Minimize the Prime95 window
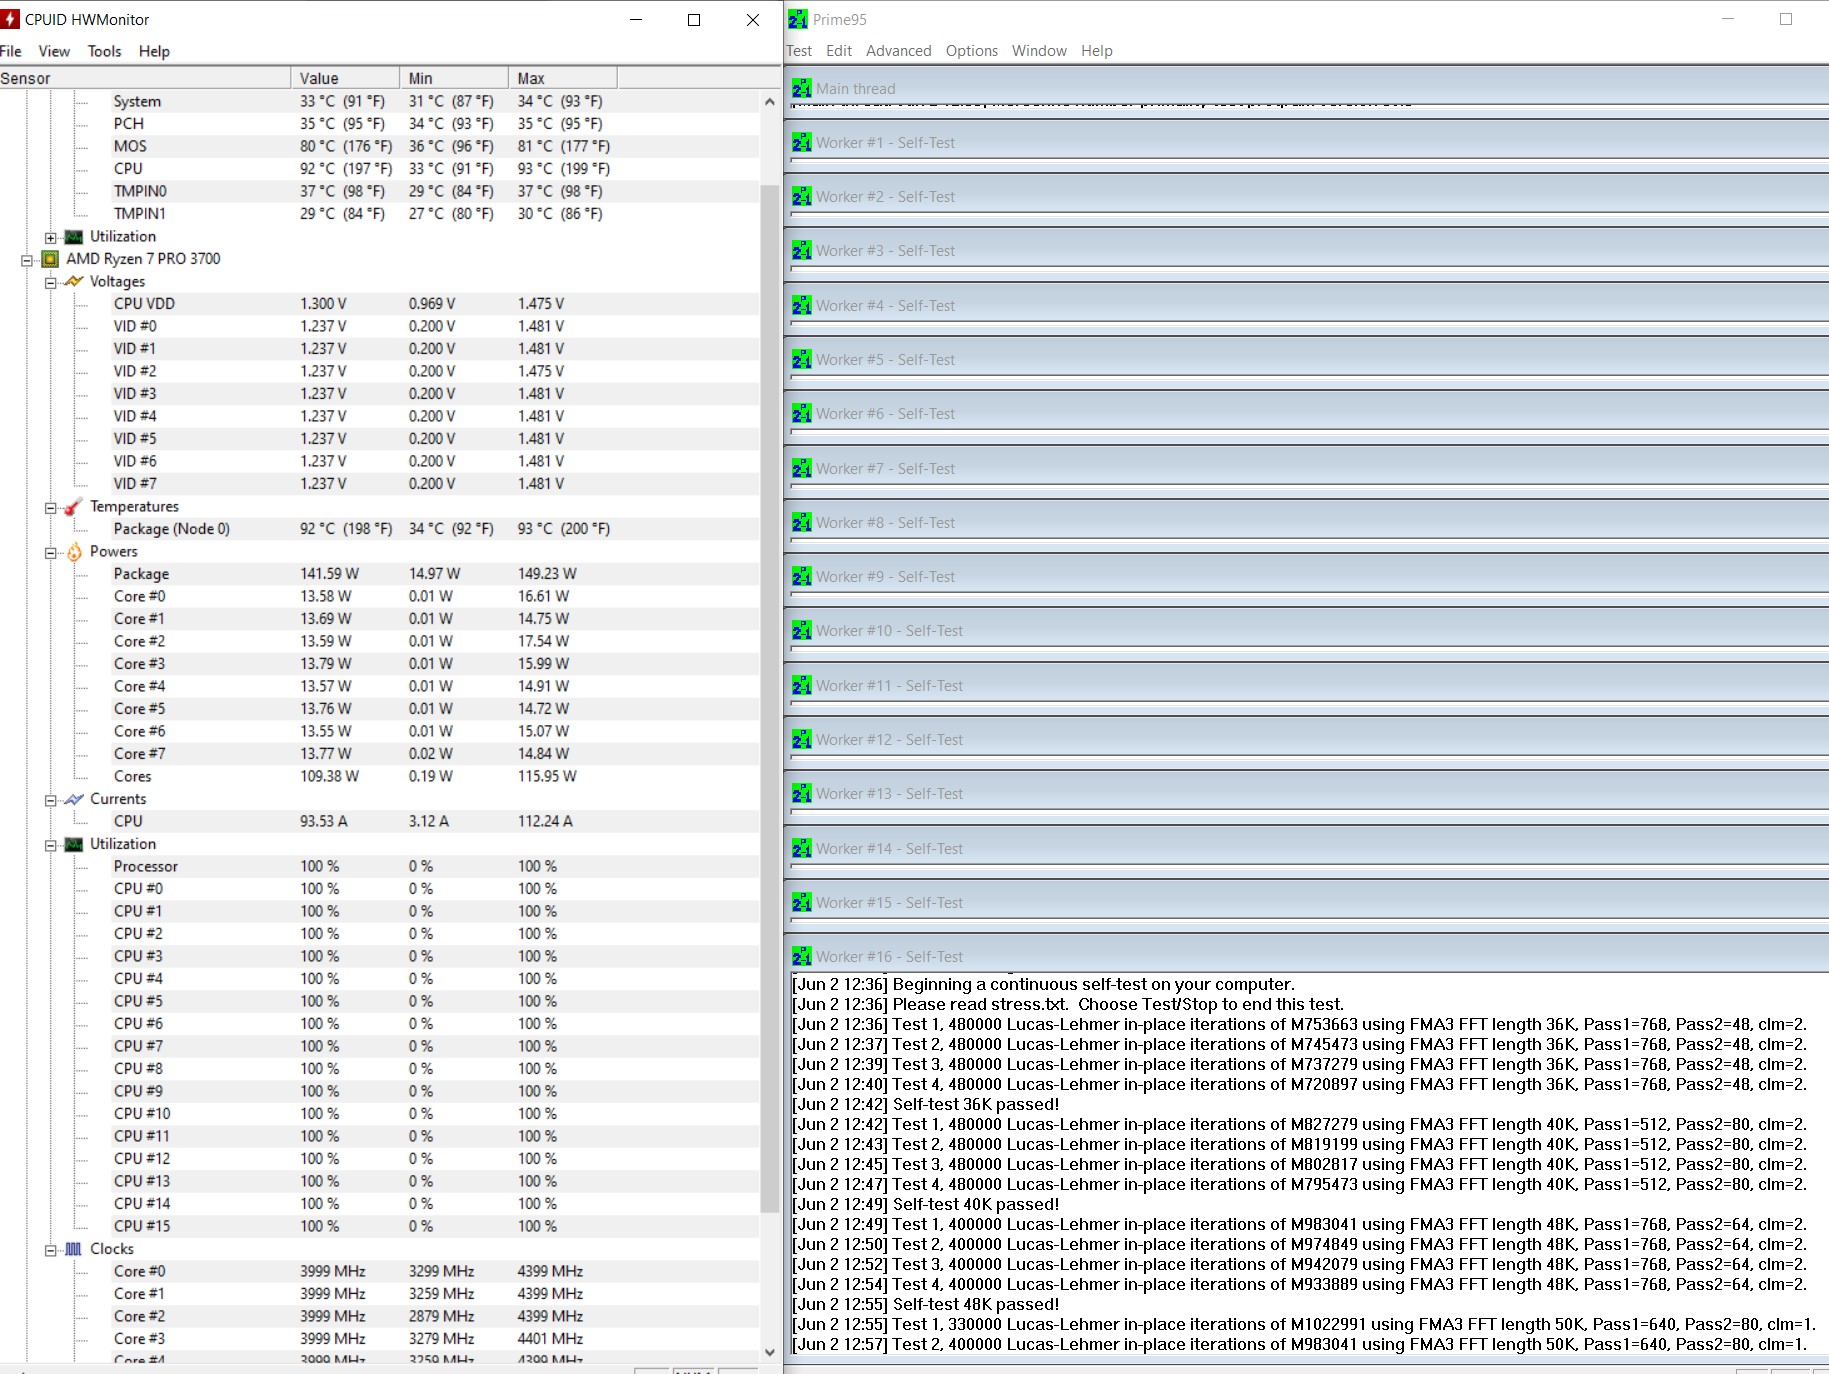This screenshot has height=1374, width=1829. [x=1728, y=19]
